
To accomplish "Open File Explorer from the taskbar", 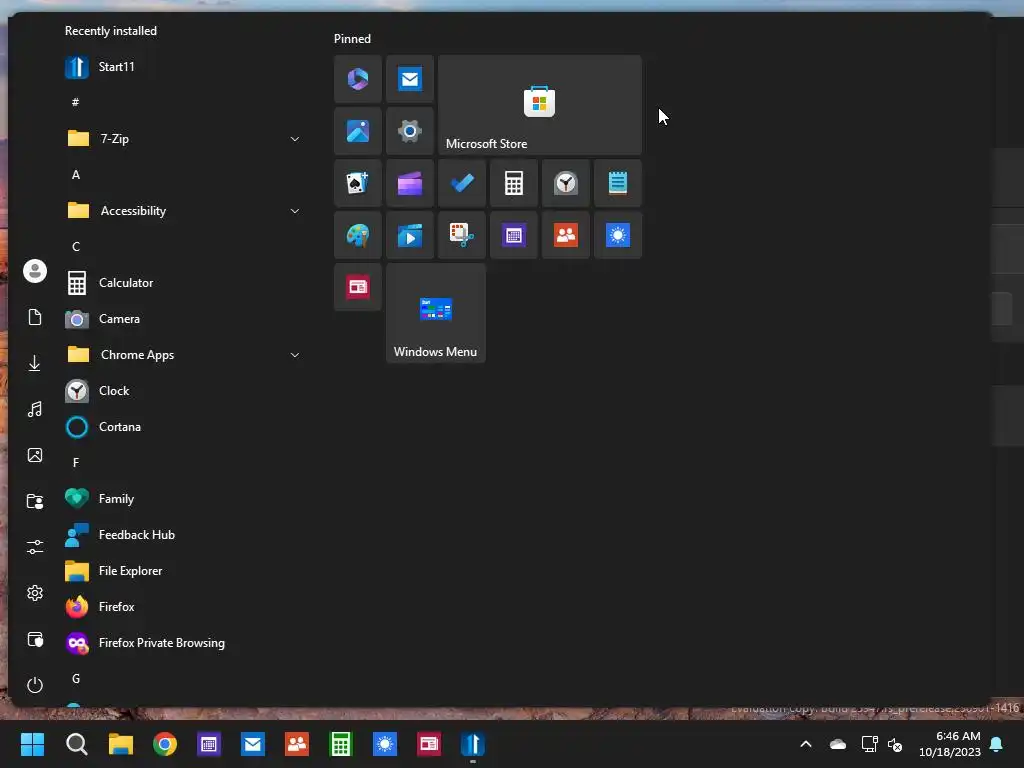I will 121,744.
